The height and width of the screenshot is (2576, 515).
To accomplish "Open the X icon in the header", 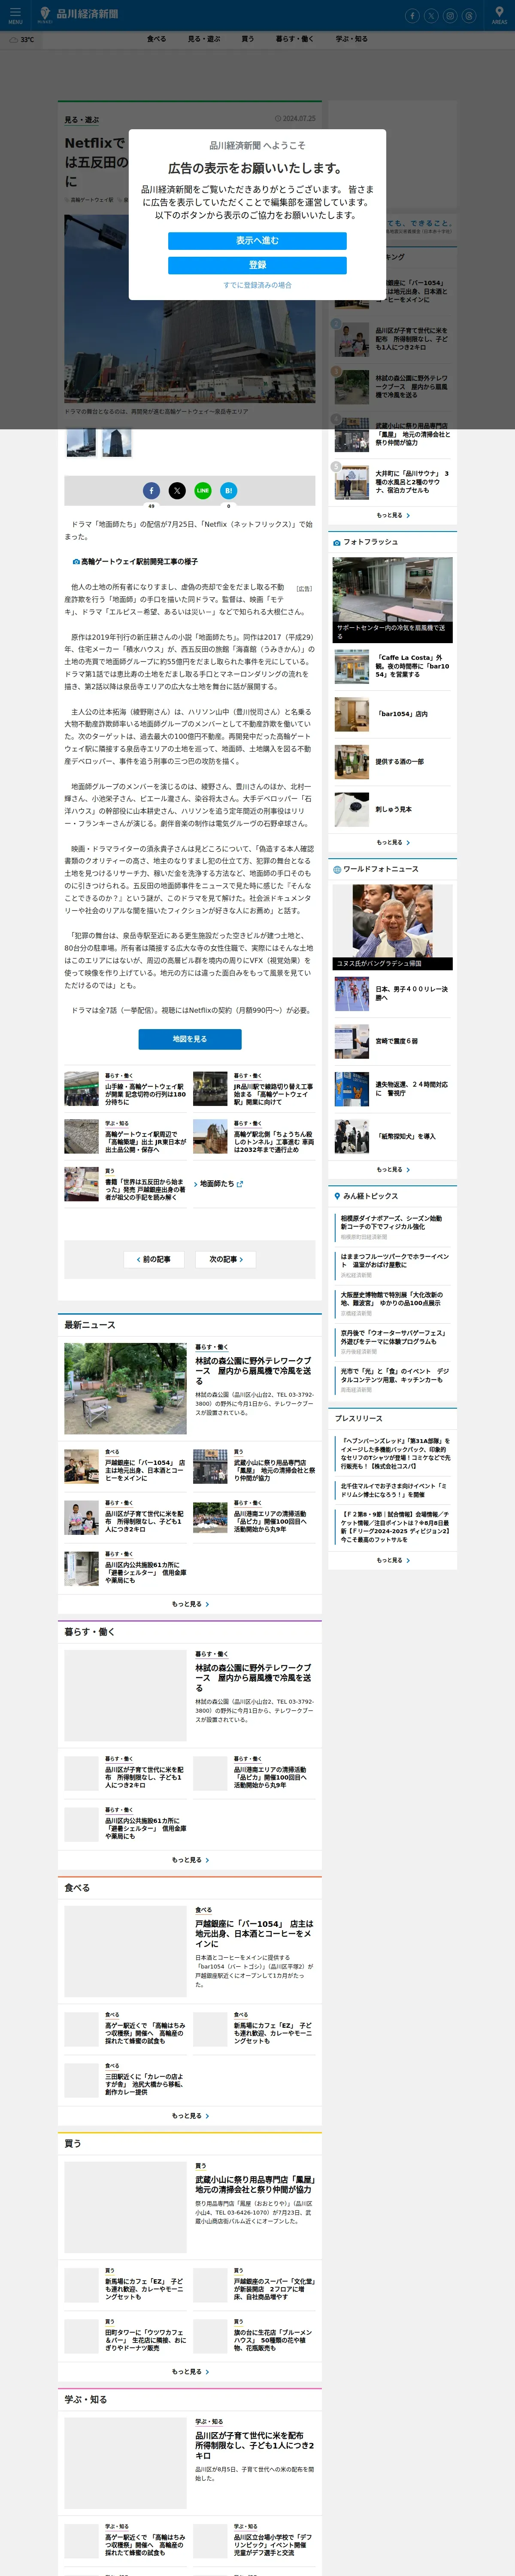I will (x=431, y=15).
